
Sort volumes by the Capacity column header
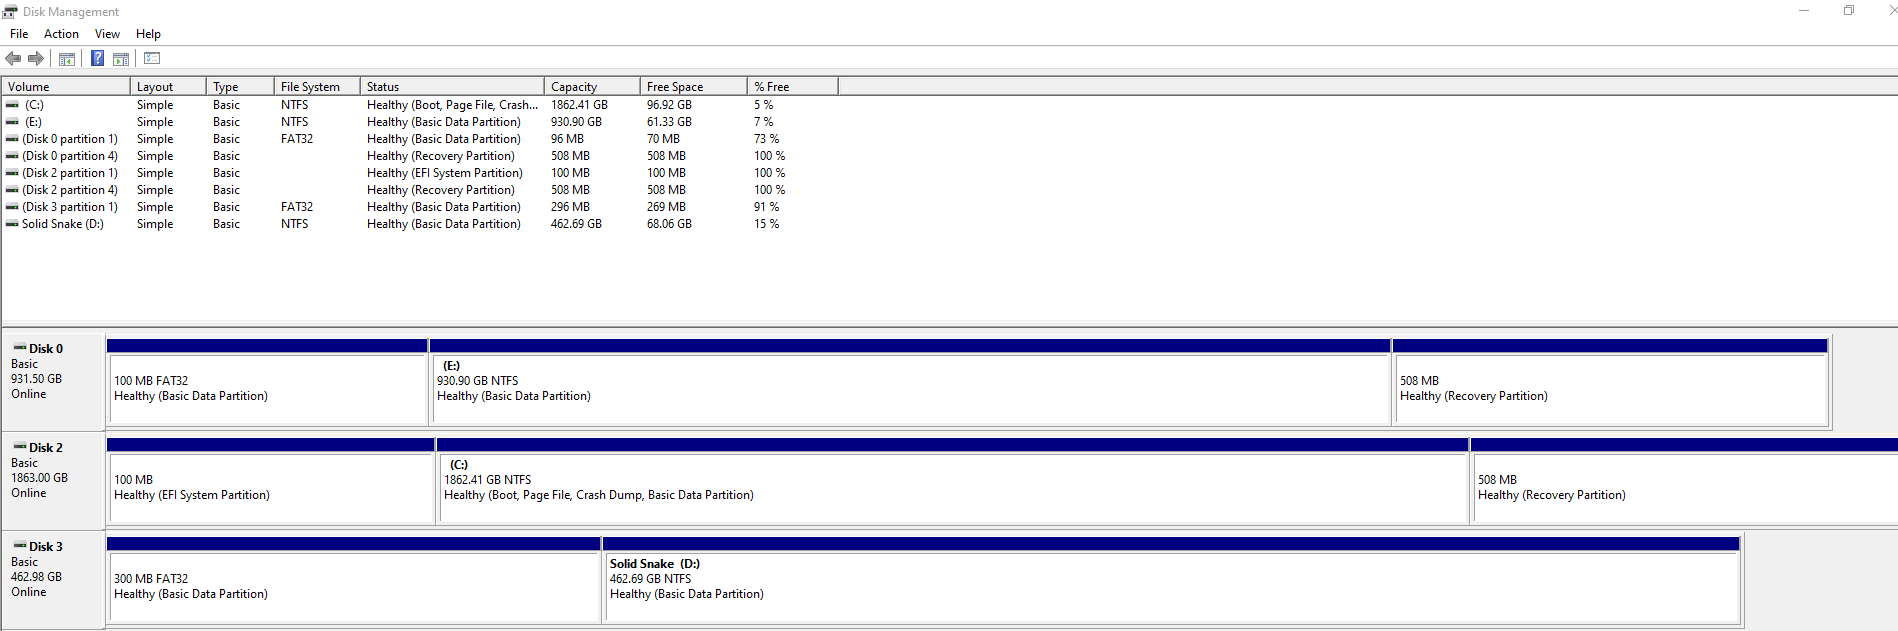coord(592,87)
